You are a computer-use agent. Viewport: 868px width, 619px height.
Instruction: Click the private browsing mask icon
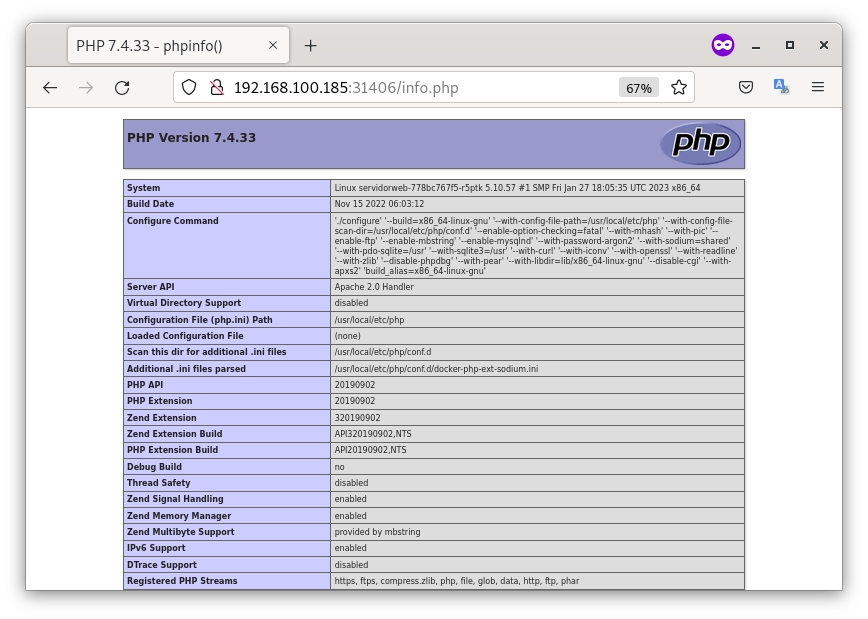(722, 45)
